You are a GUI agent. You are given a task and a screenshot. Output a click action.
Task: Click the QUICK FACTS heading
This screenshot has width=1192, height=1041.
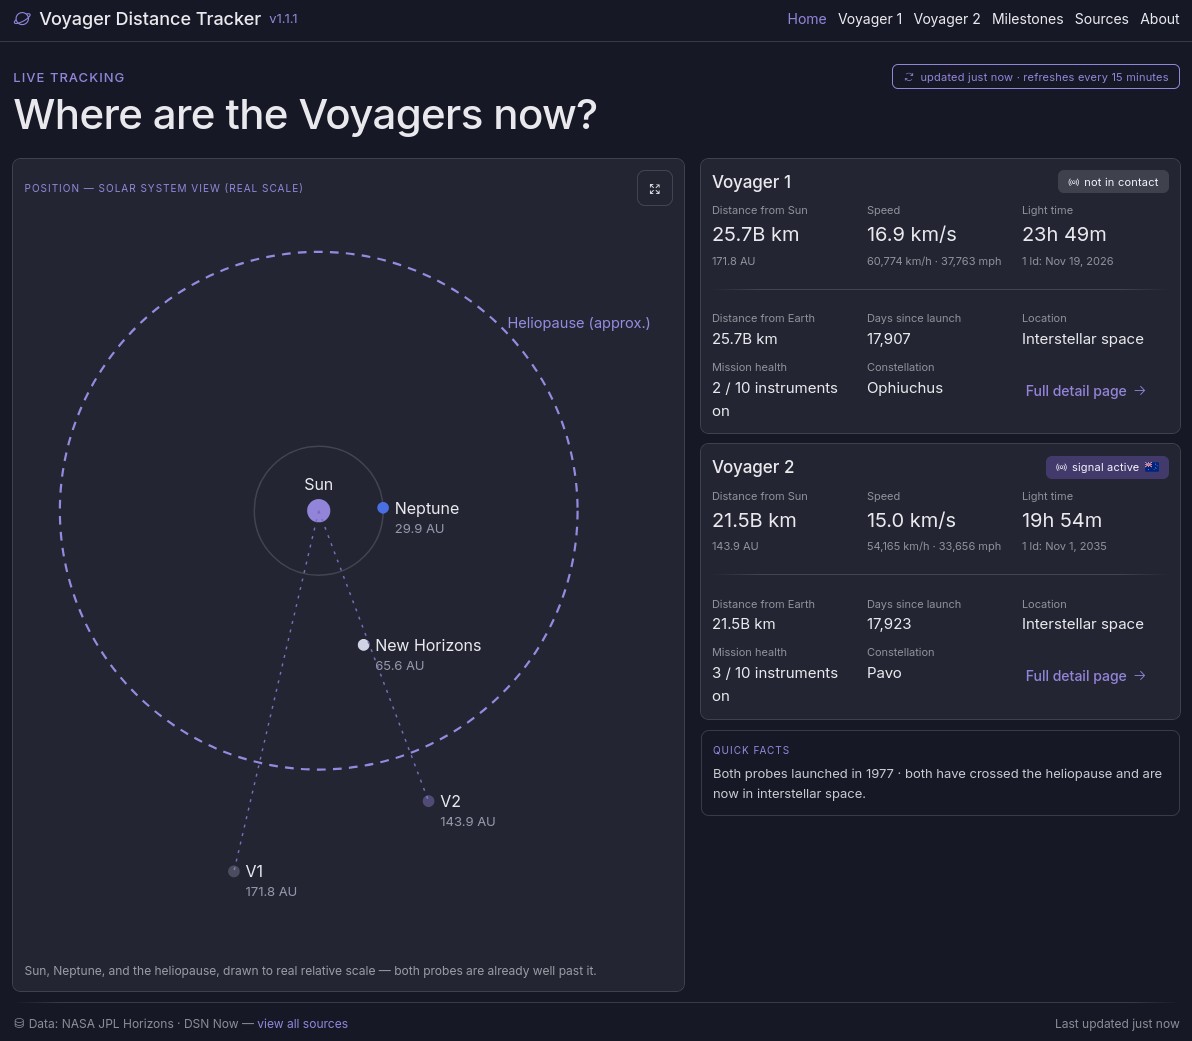751,751
